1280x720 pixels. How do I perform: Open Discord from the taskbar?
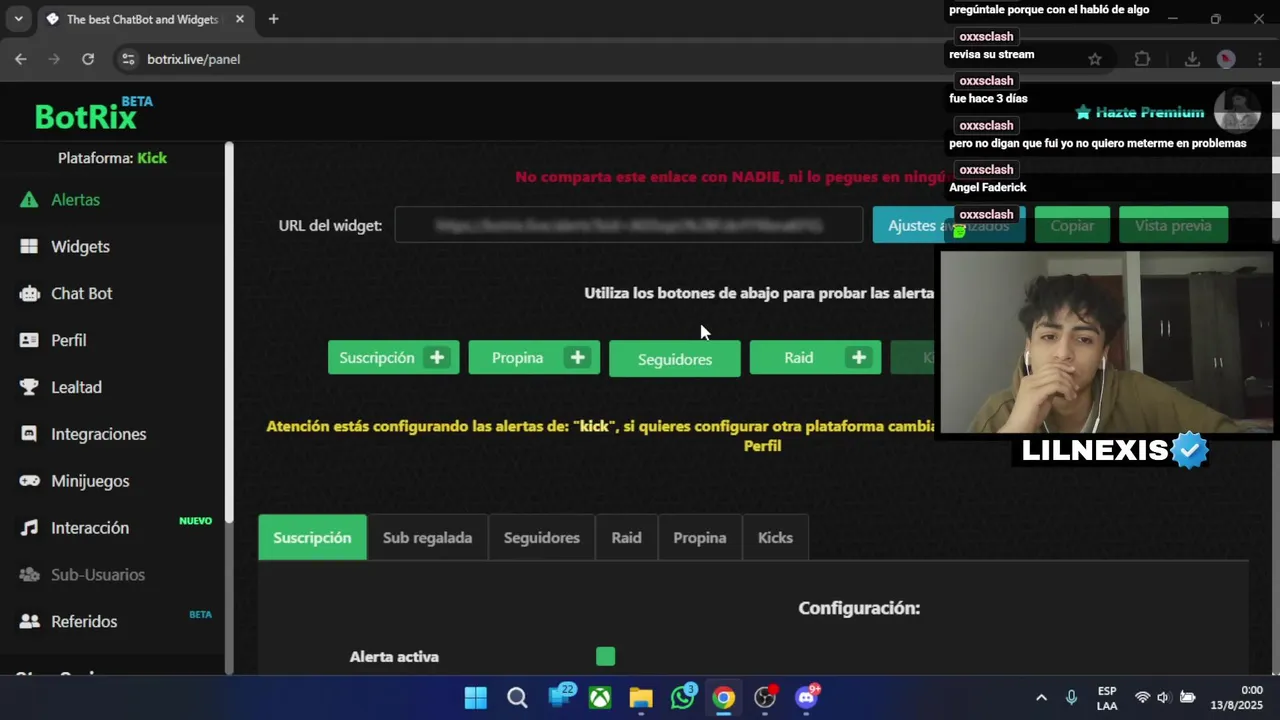pos(807,697)
